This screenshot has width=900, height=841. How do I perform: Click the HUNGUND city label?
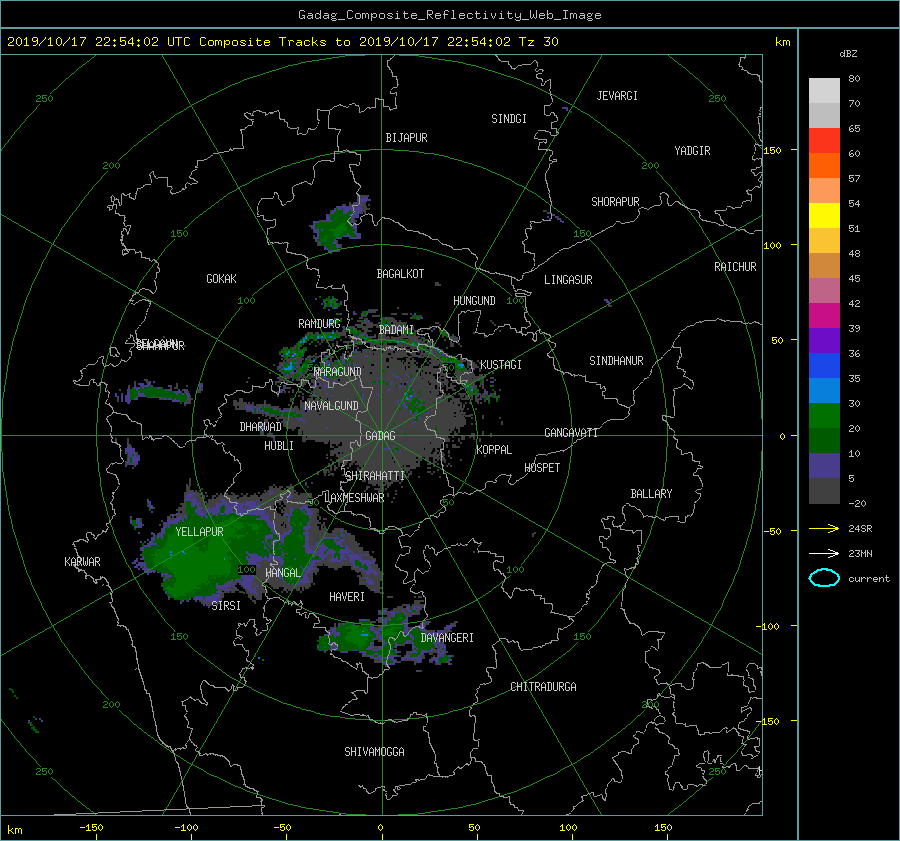pos(474,301)
